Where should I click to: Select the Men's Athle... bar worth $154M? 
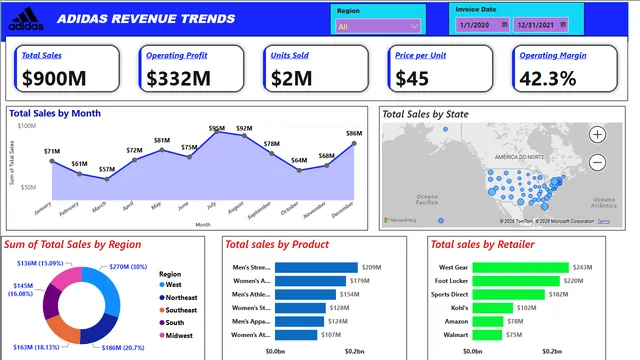click(x=305, y=294)
